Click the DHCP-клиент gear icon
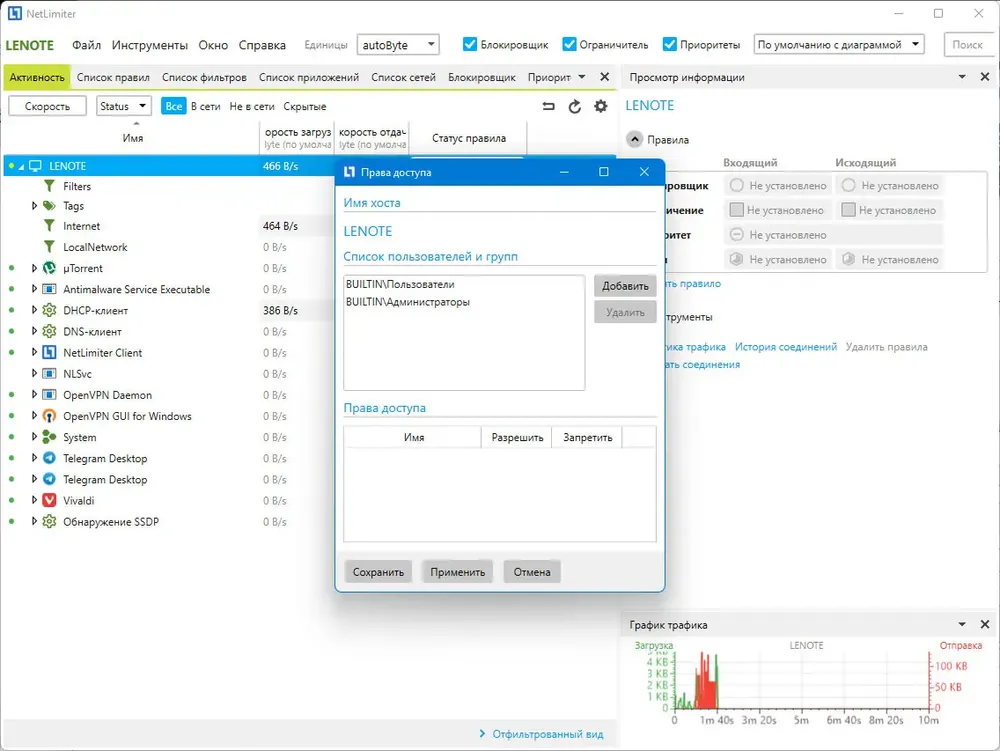This screenshot has height=751, width=1000. point(49,310)
